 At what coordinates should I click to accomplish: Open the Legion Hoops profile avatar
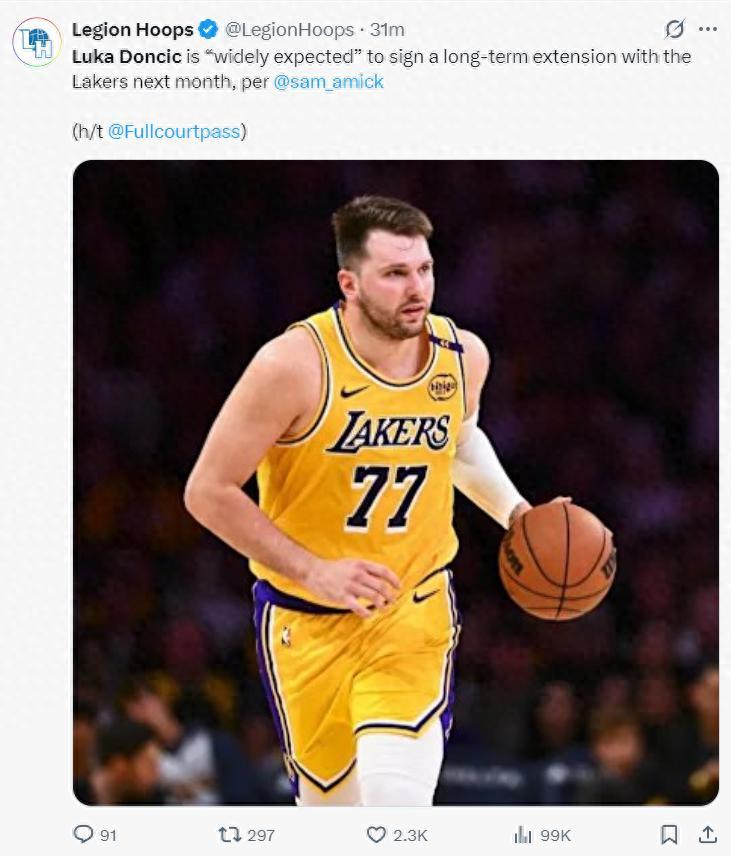click(x=37, y=42)
